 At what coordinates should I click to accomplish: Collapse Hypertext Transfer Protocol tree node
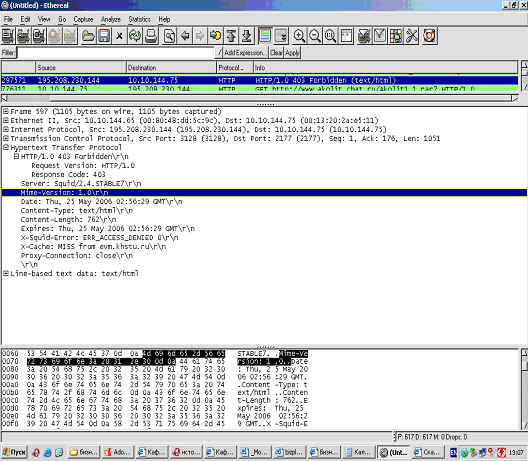pyautogui.click(x=6, y=147)
